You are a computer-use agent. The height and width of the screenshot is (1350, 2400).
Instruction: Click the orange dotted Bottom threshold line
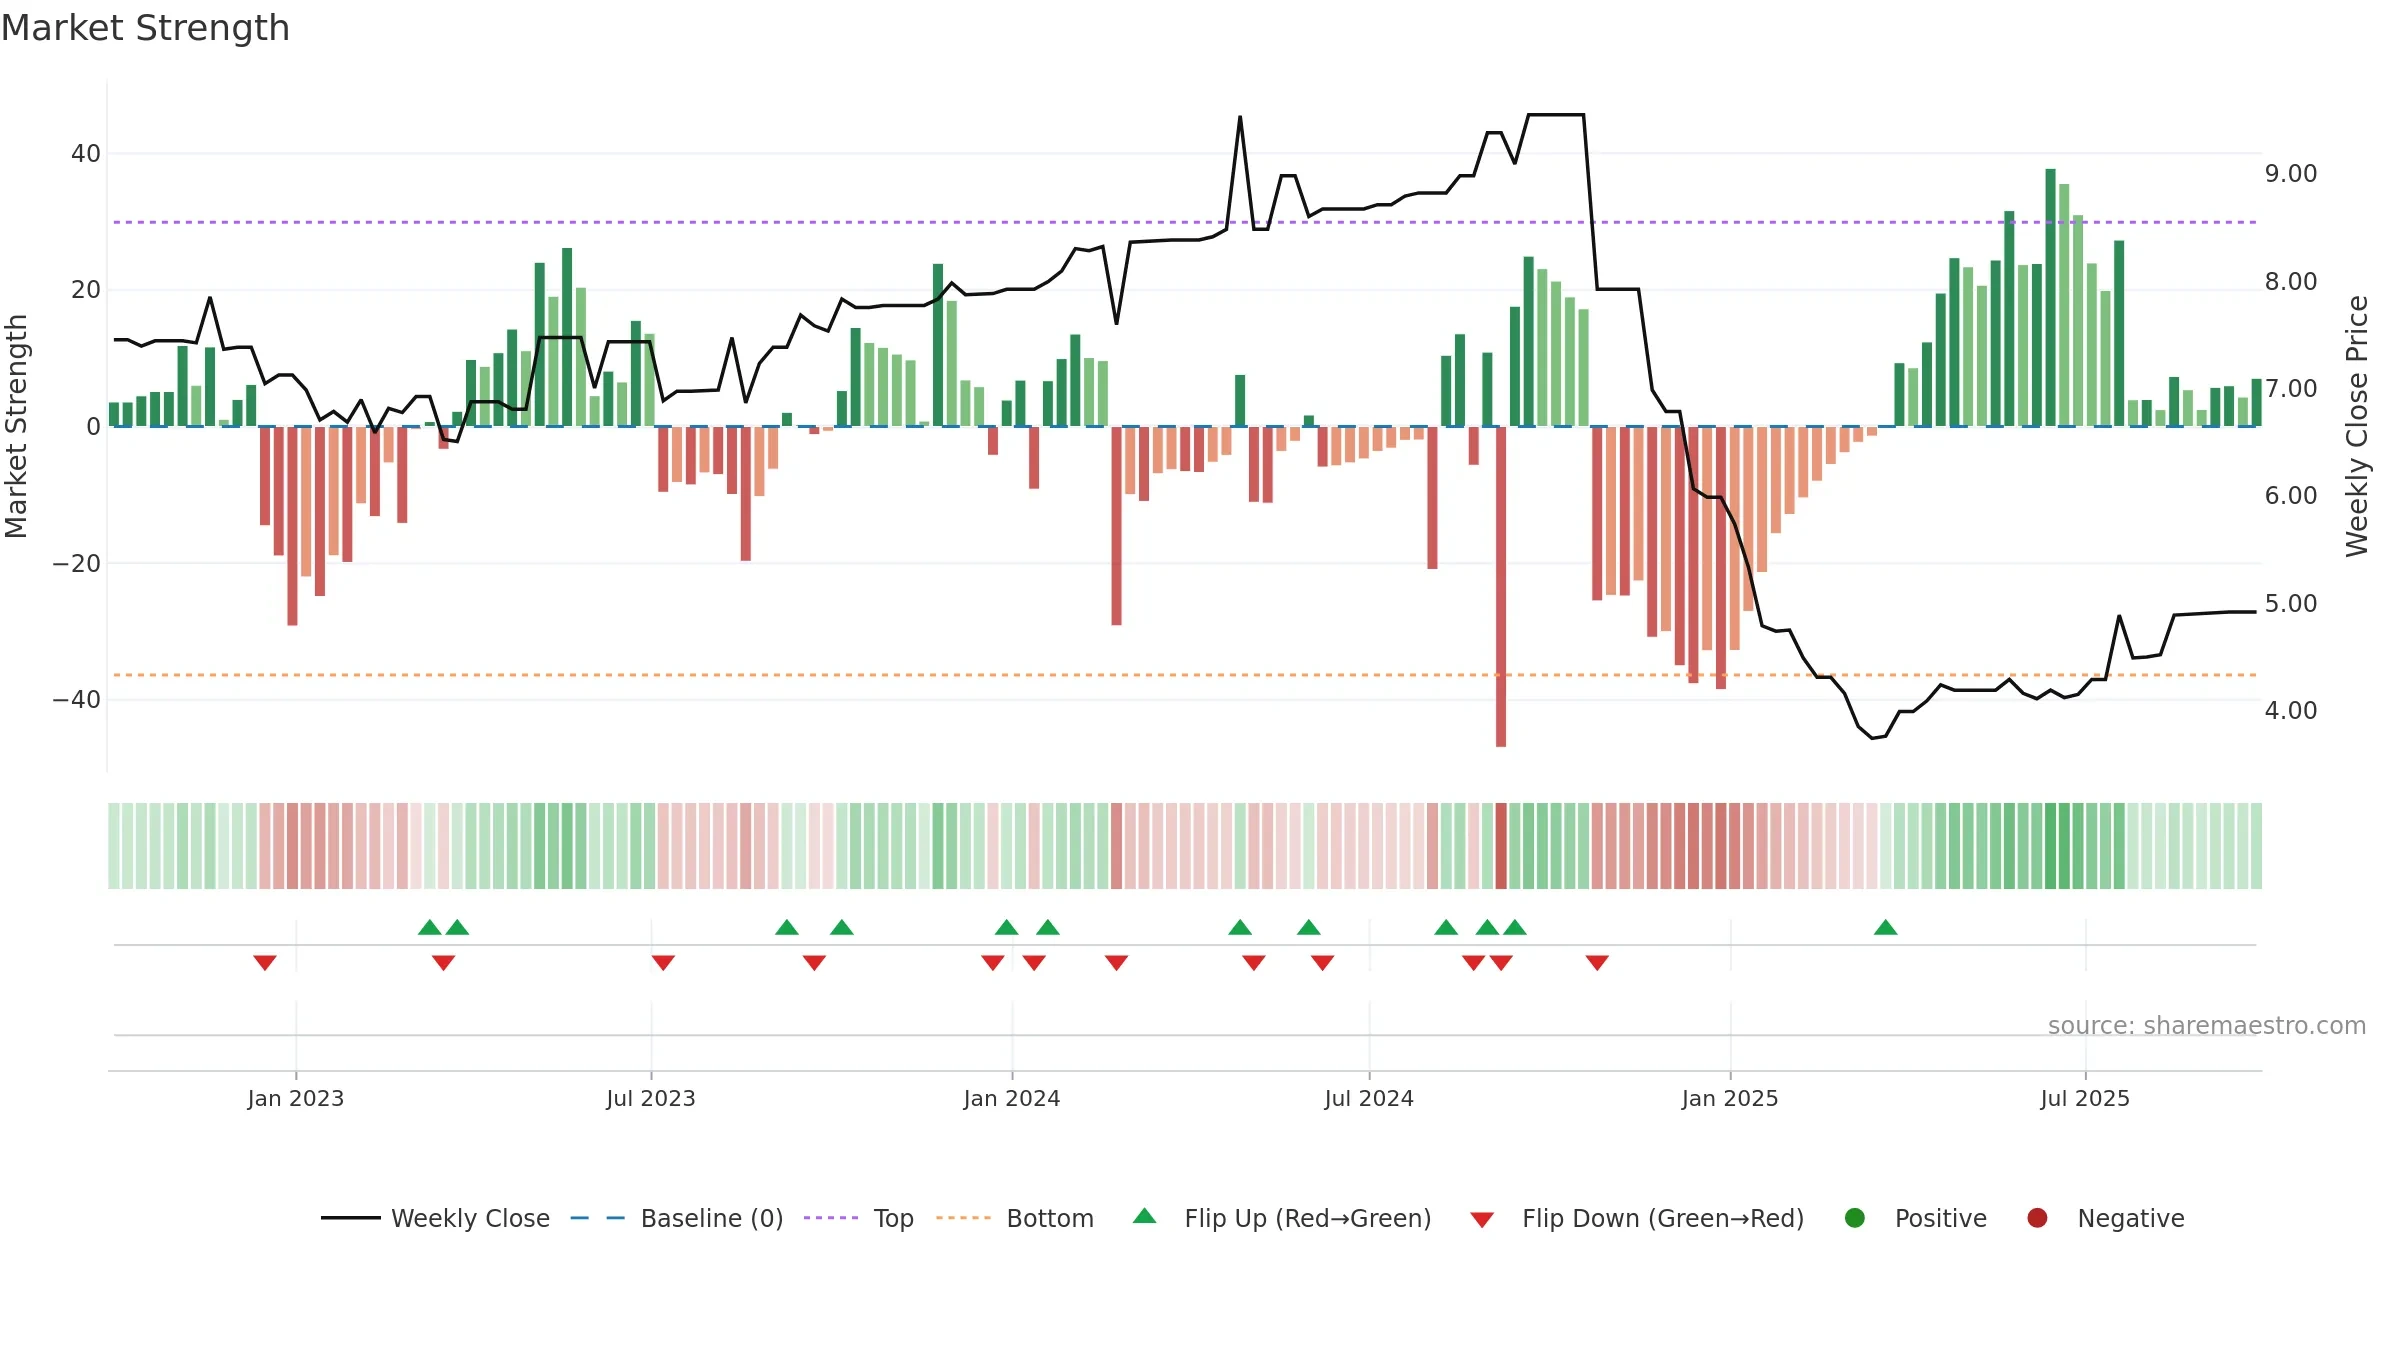[1185, 675]
